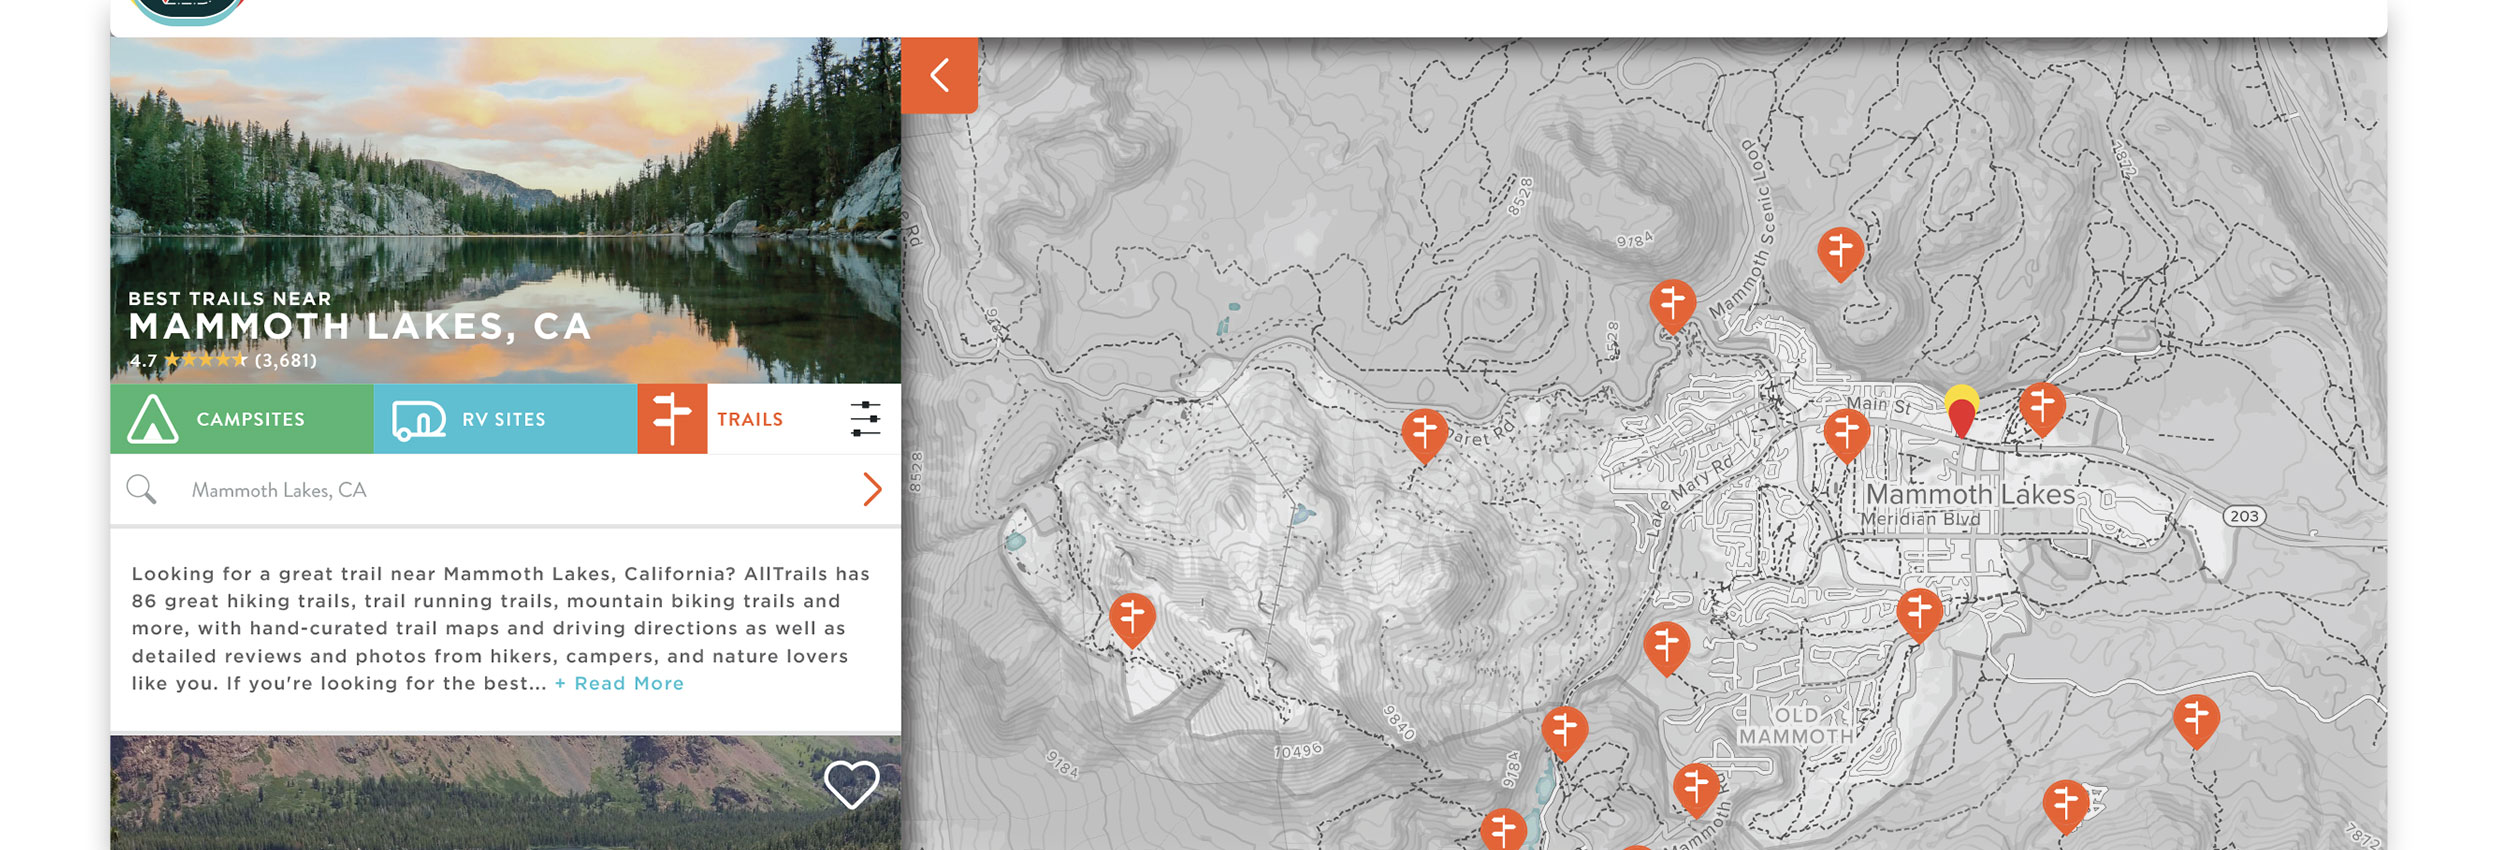Select the trail marker beside the Minaret Rd label

(1424, 435)
